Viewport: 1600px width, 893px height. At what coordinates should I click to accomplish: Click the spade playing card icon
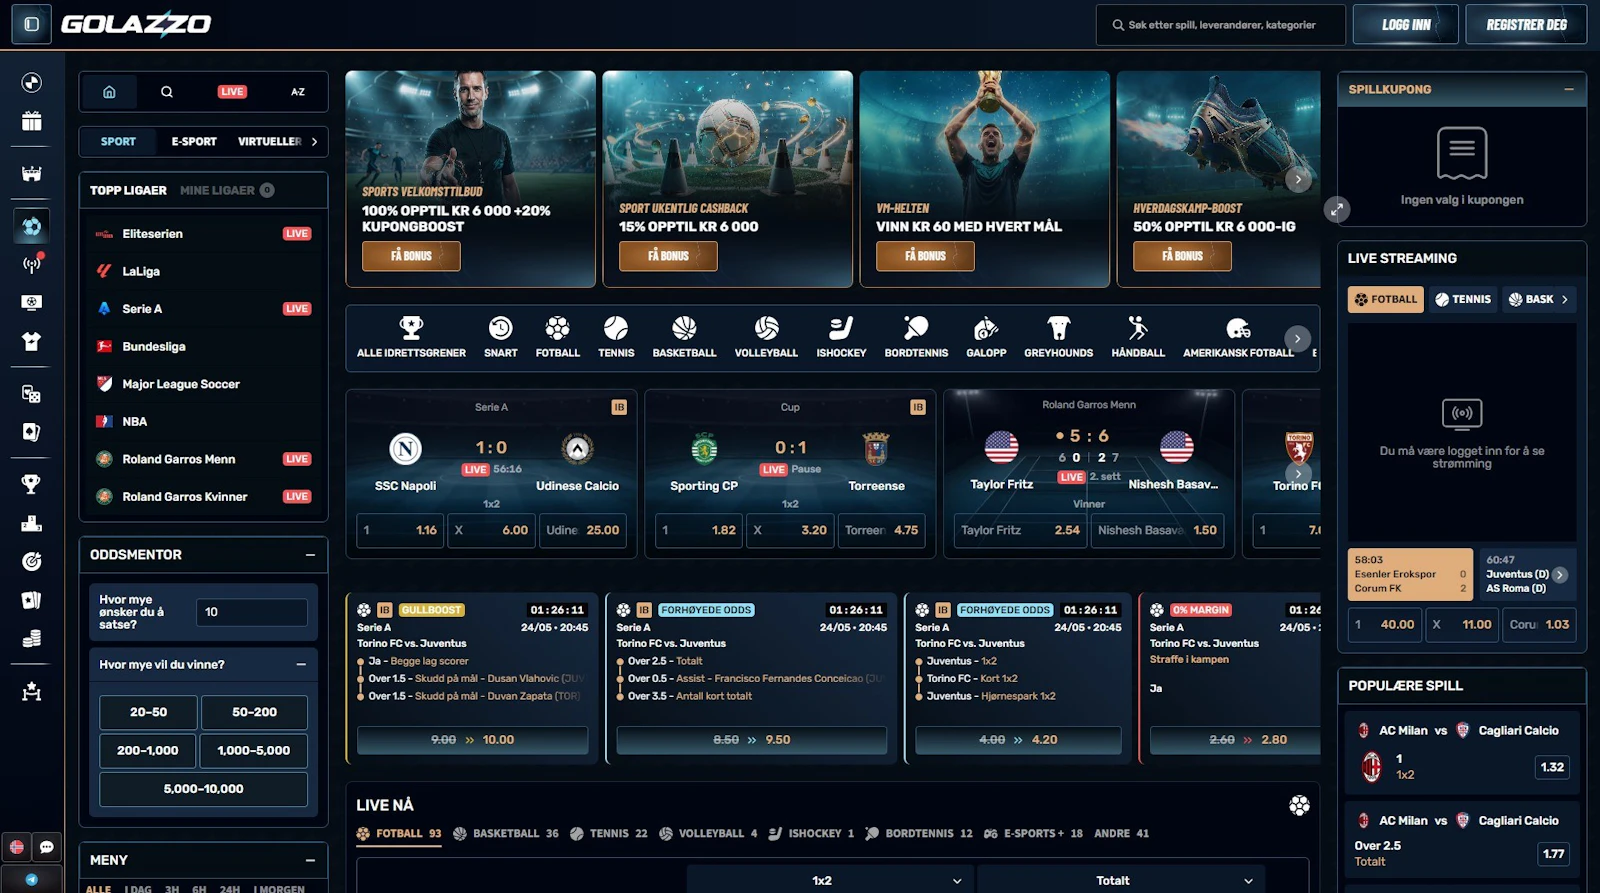coord(32,432)
